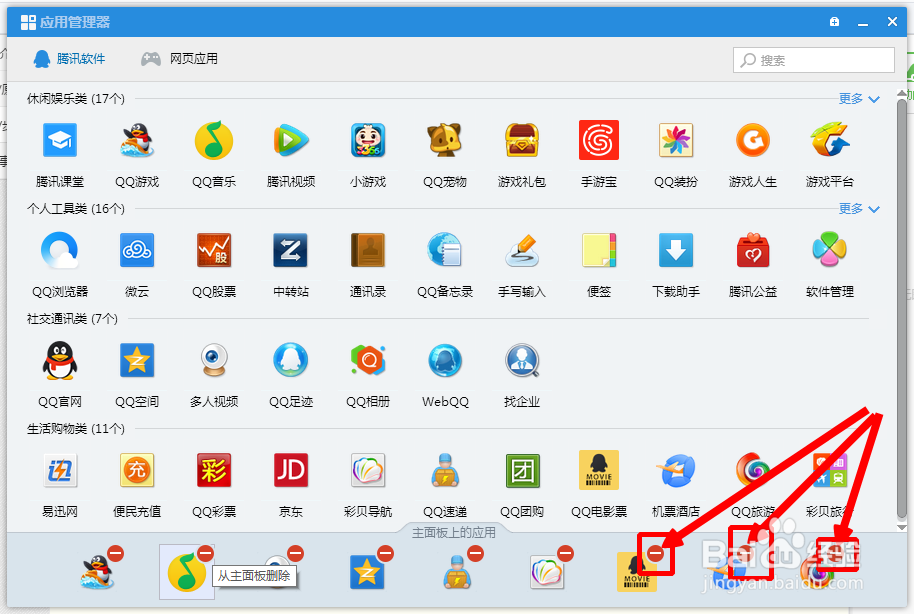914x614 pixels.
Task: Open the 京东 JD app
Action: [x=291, y=470]
